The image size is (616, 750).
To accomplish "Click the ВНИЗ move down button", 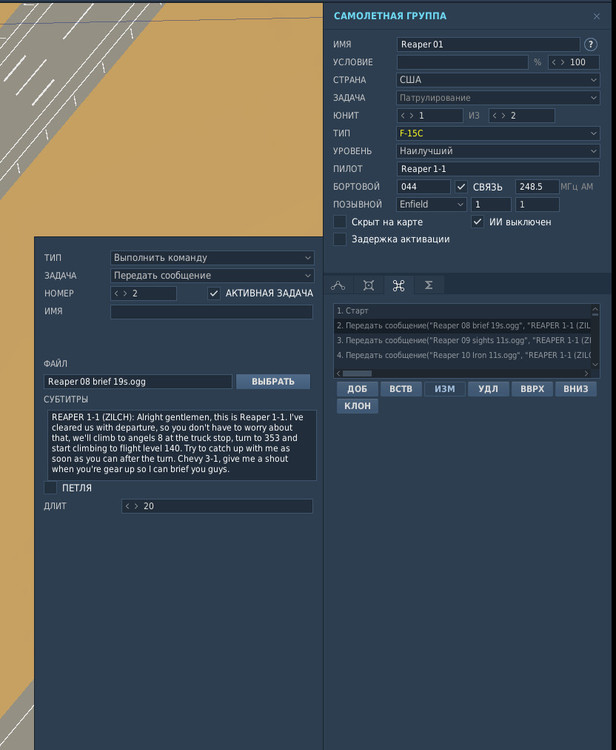I will [x=576, y=389].
